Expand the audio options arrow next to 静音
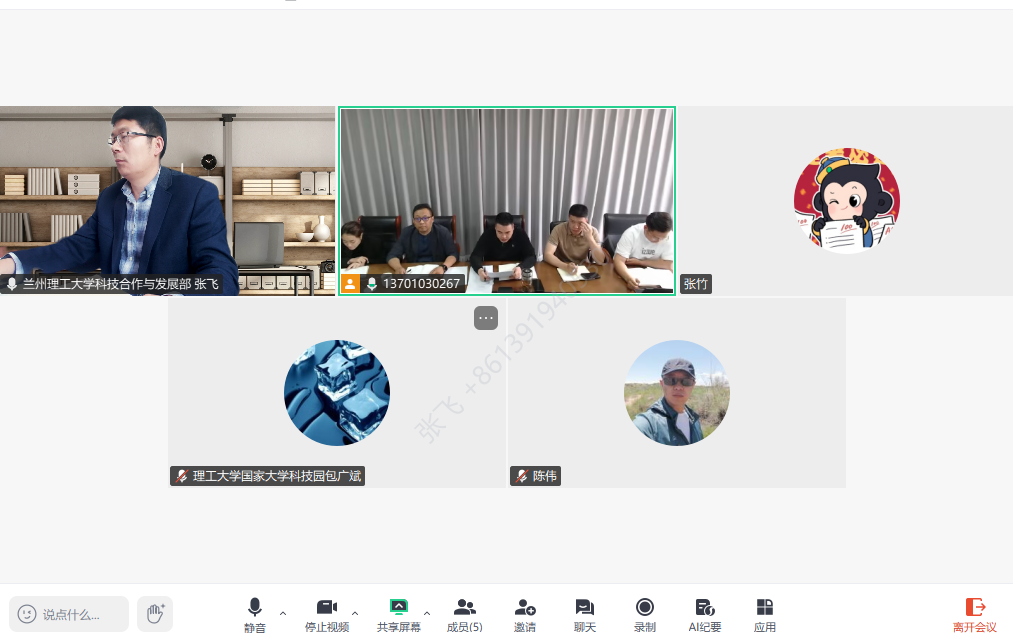1013x636 pixels. 281,611
